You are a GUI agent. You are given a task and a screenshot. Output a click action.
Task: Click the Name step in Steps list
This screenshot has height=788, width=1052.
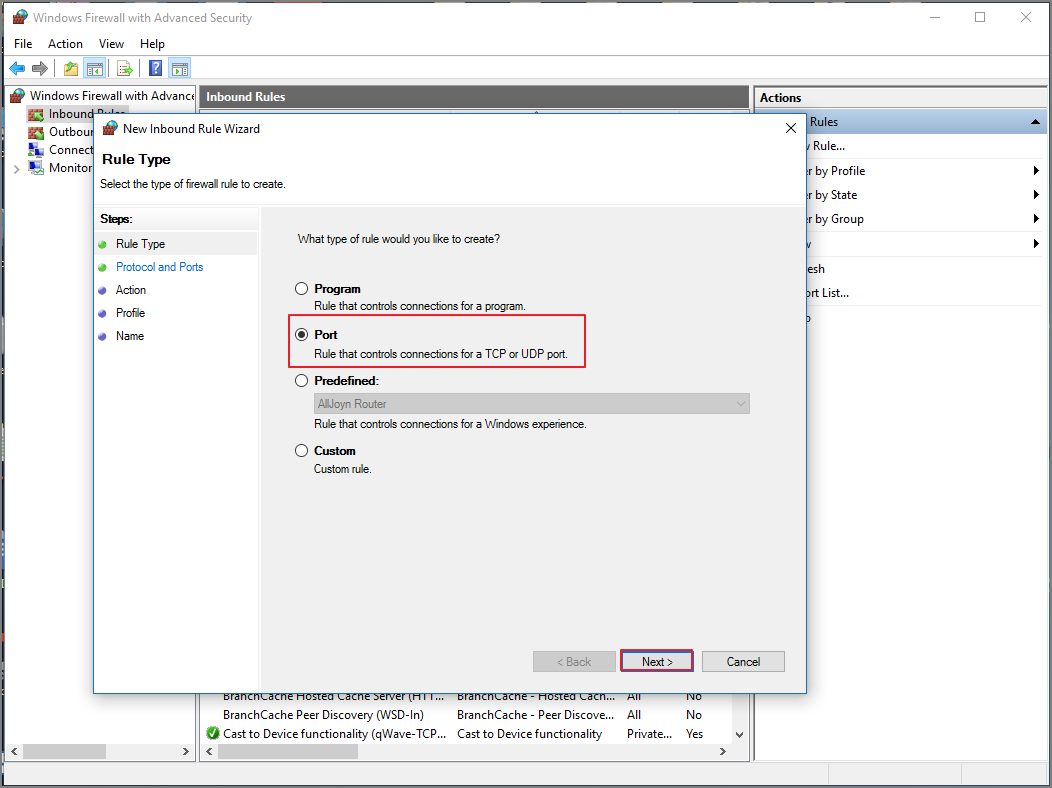pos(129,336)
